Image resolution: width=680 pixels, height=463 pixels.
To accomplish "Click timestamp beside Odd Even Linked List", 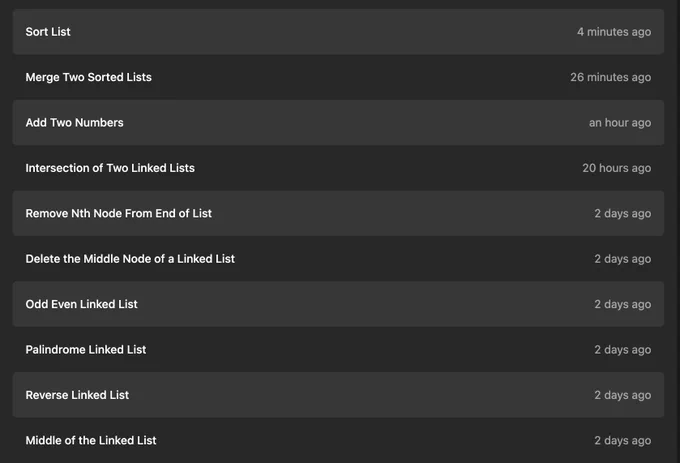I will [622, 304].
